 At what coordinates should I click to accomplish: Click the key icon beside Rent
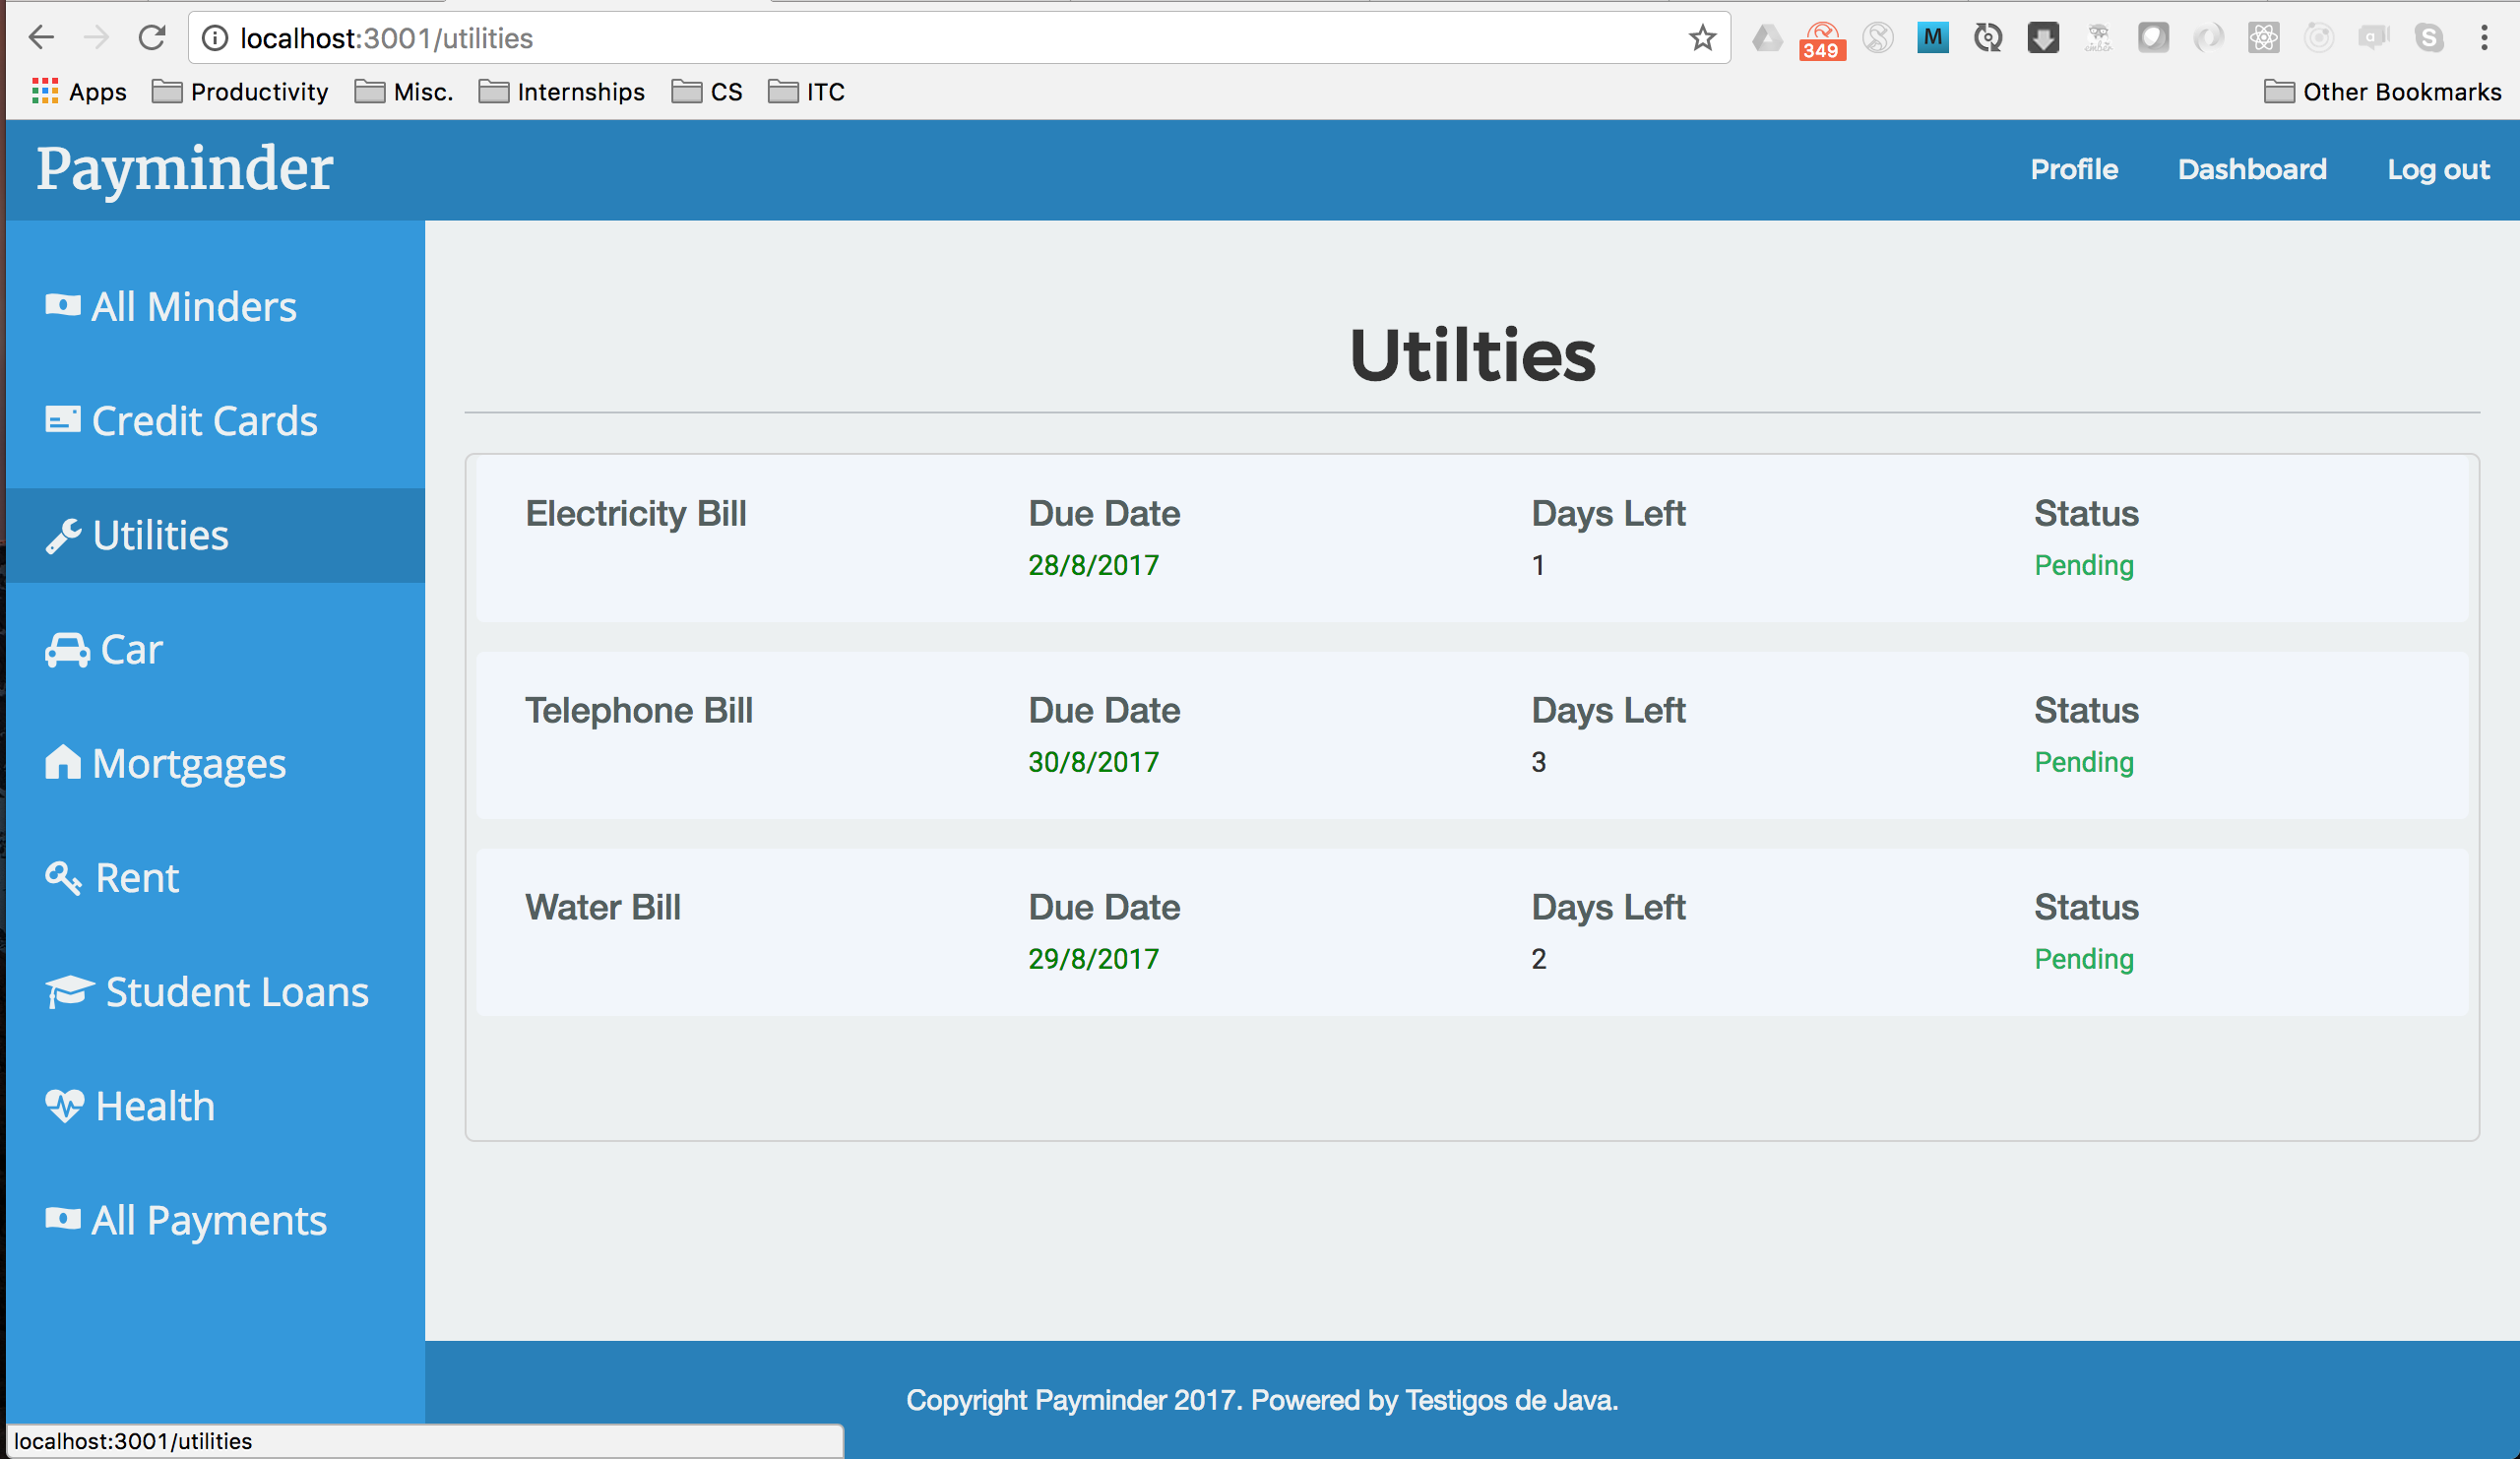(62, 878)
